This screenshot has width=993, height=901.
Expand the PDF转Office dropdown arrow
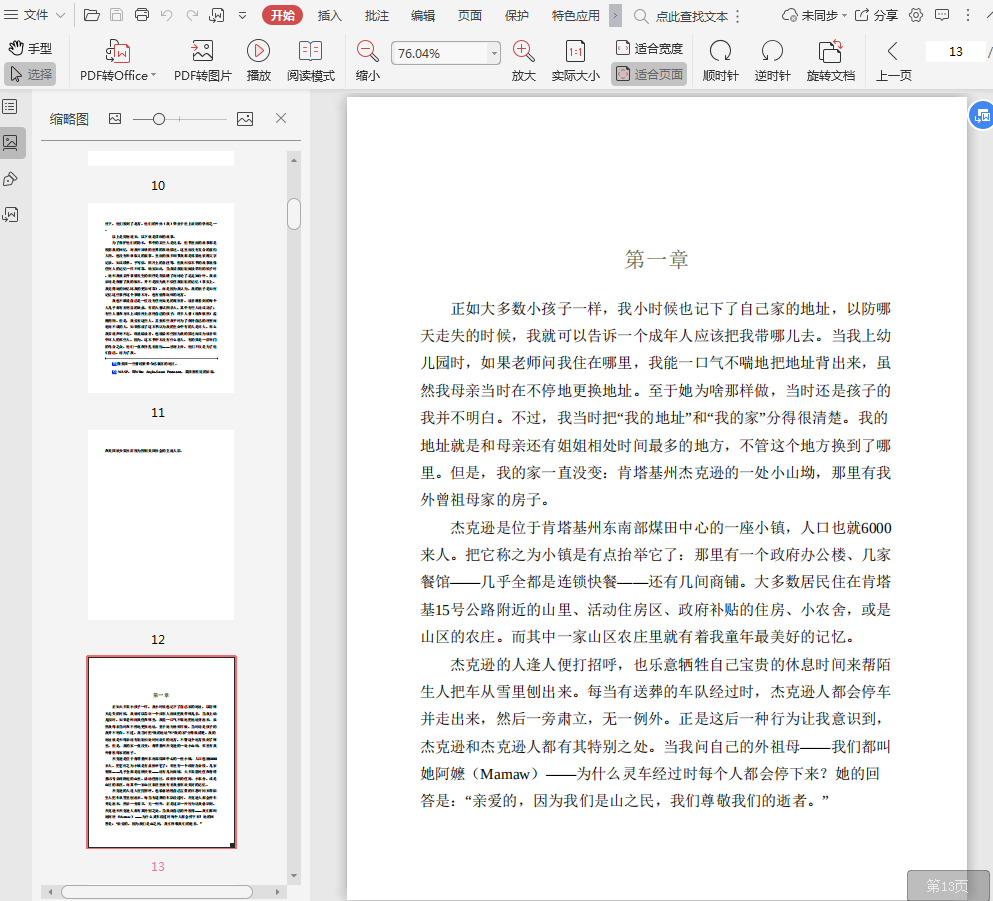(153, 75)
